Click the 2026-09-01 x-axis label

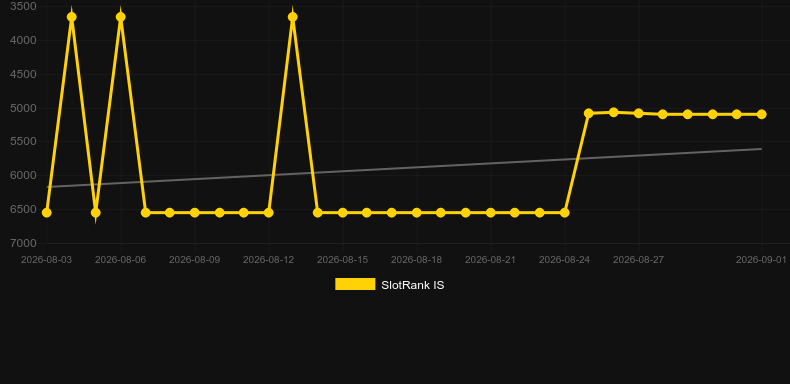[761, 260]
